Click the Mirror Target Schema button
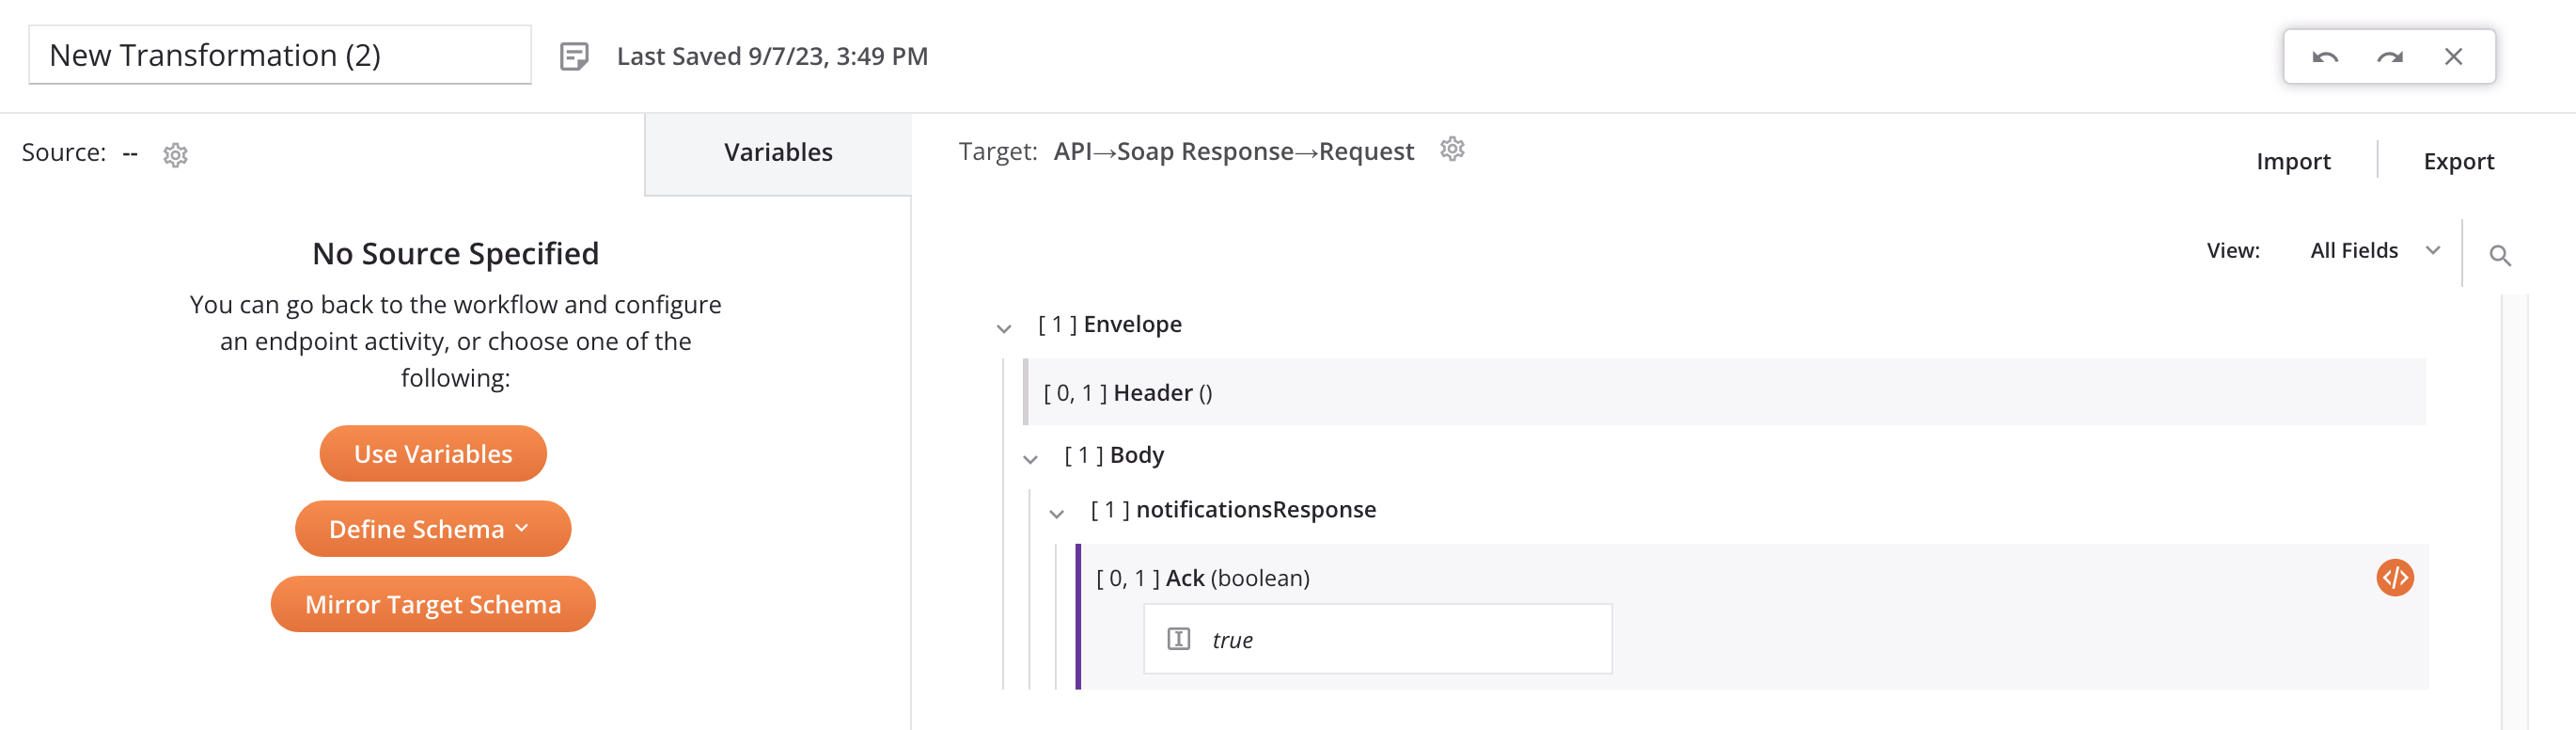The height and width of the screenshot is (730, 2576). [432, 604]
